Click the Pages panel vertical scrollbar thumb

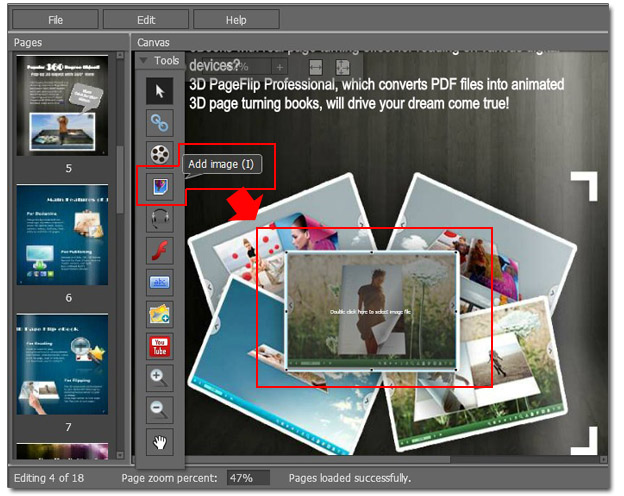pos(120,180)
